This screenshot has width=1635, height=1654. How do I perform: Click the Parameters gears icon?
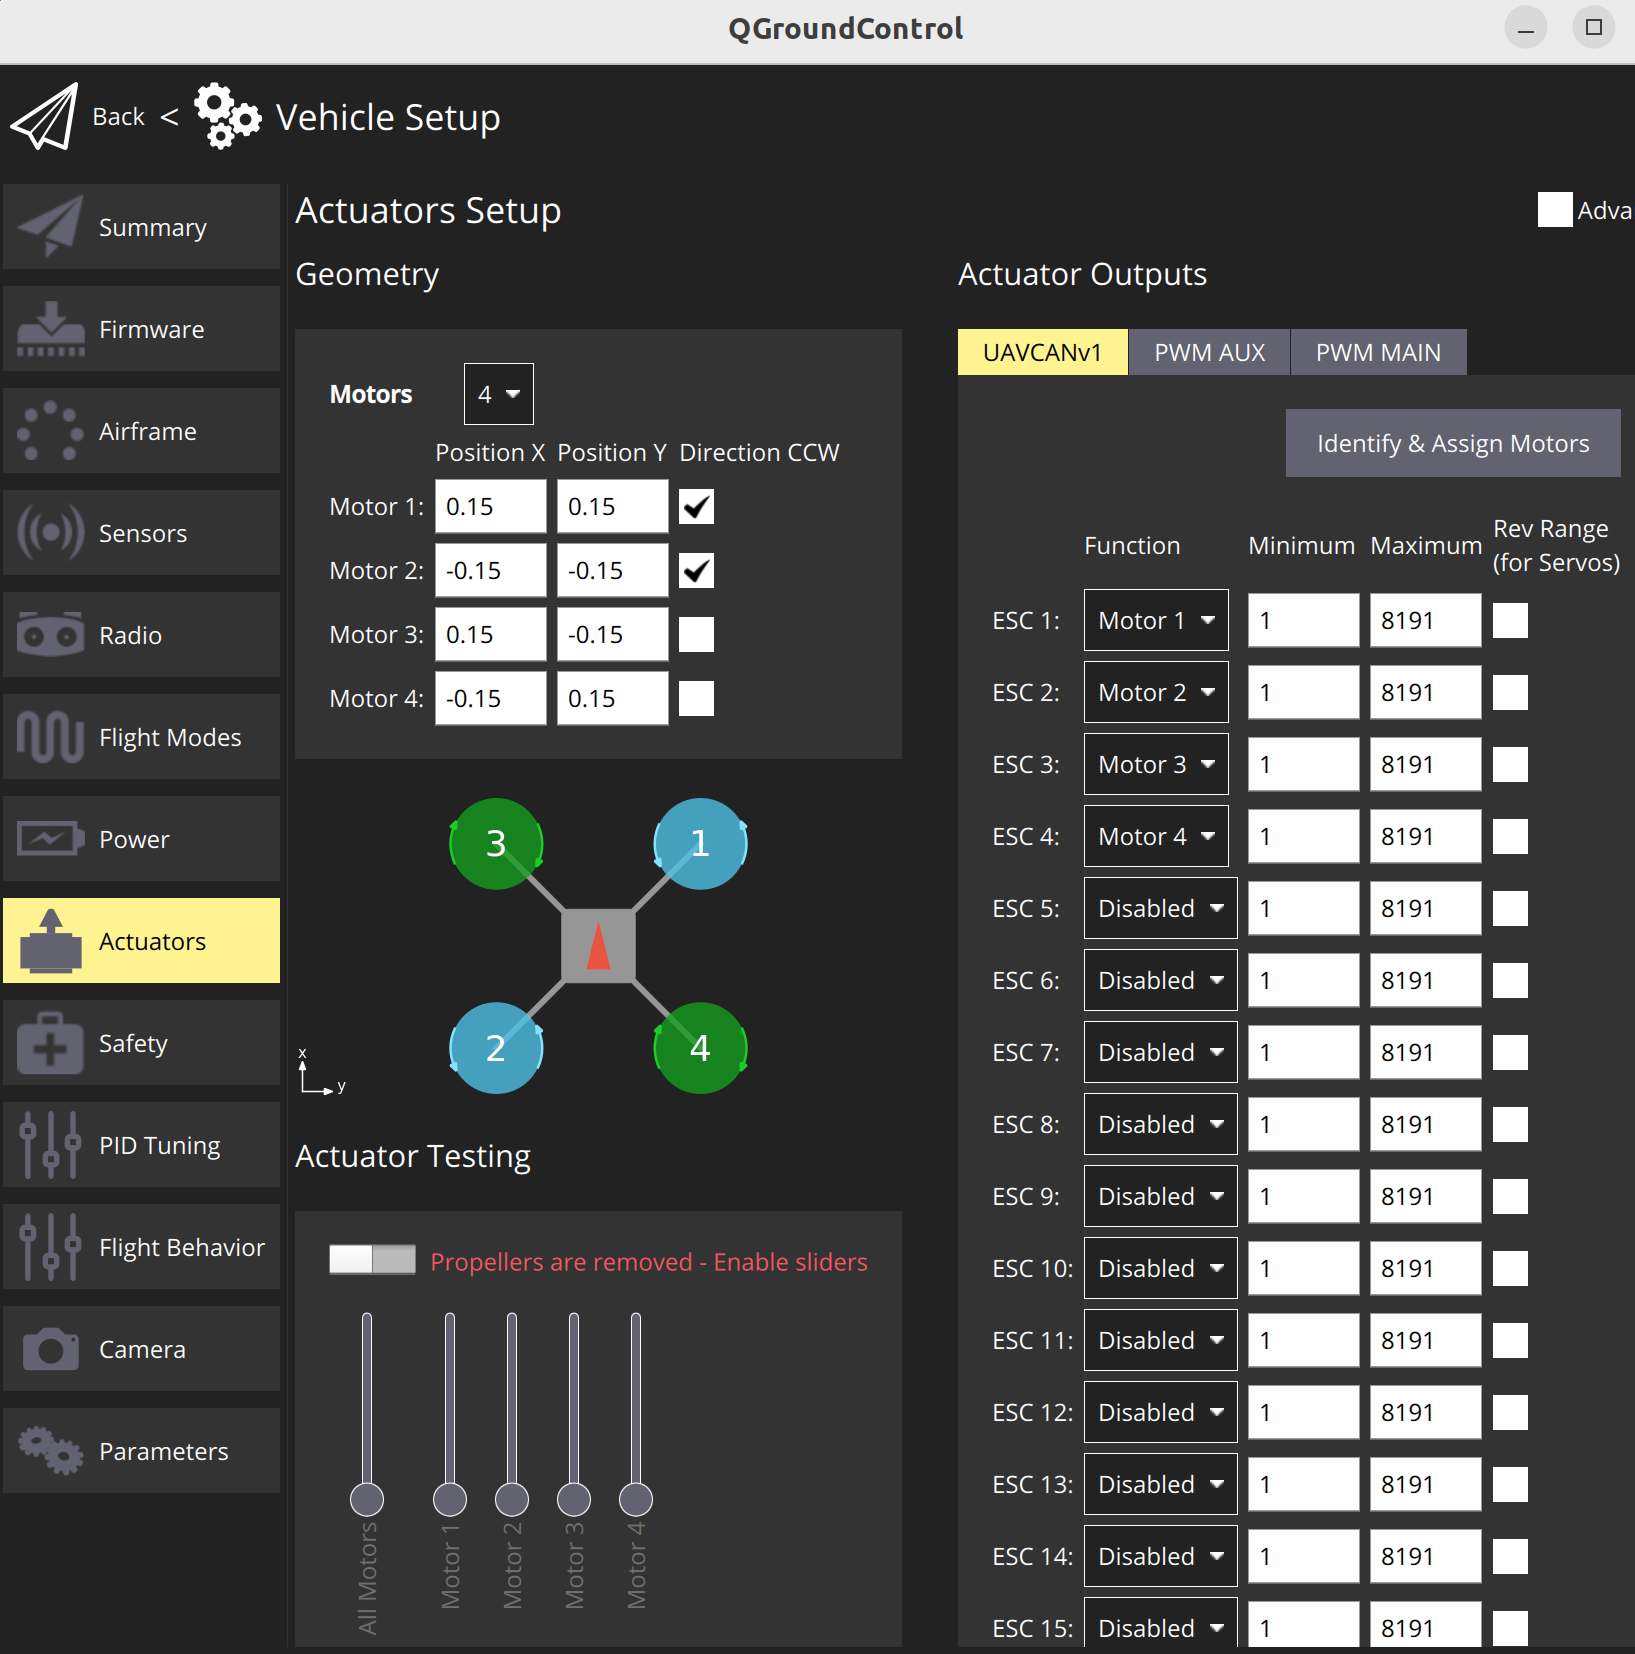point(50,1451)
